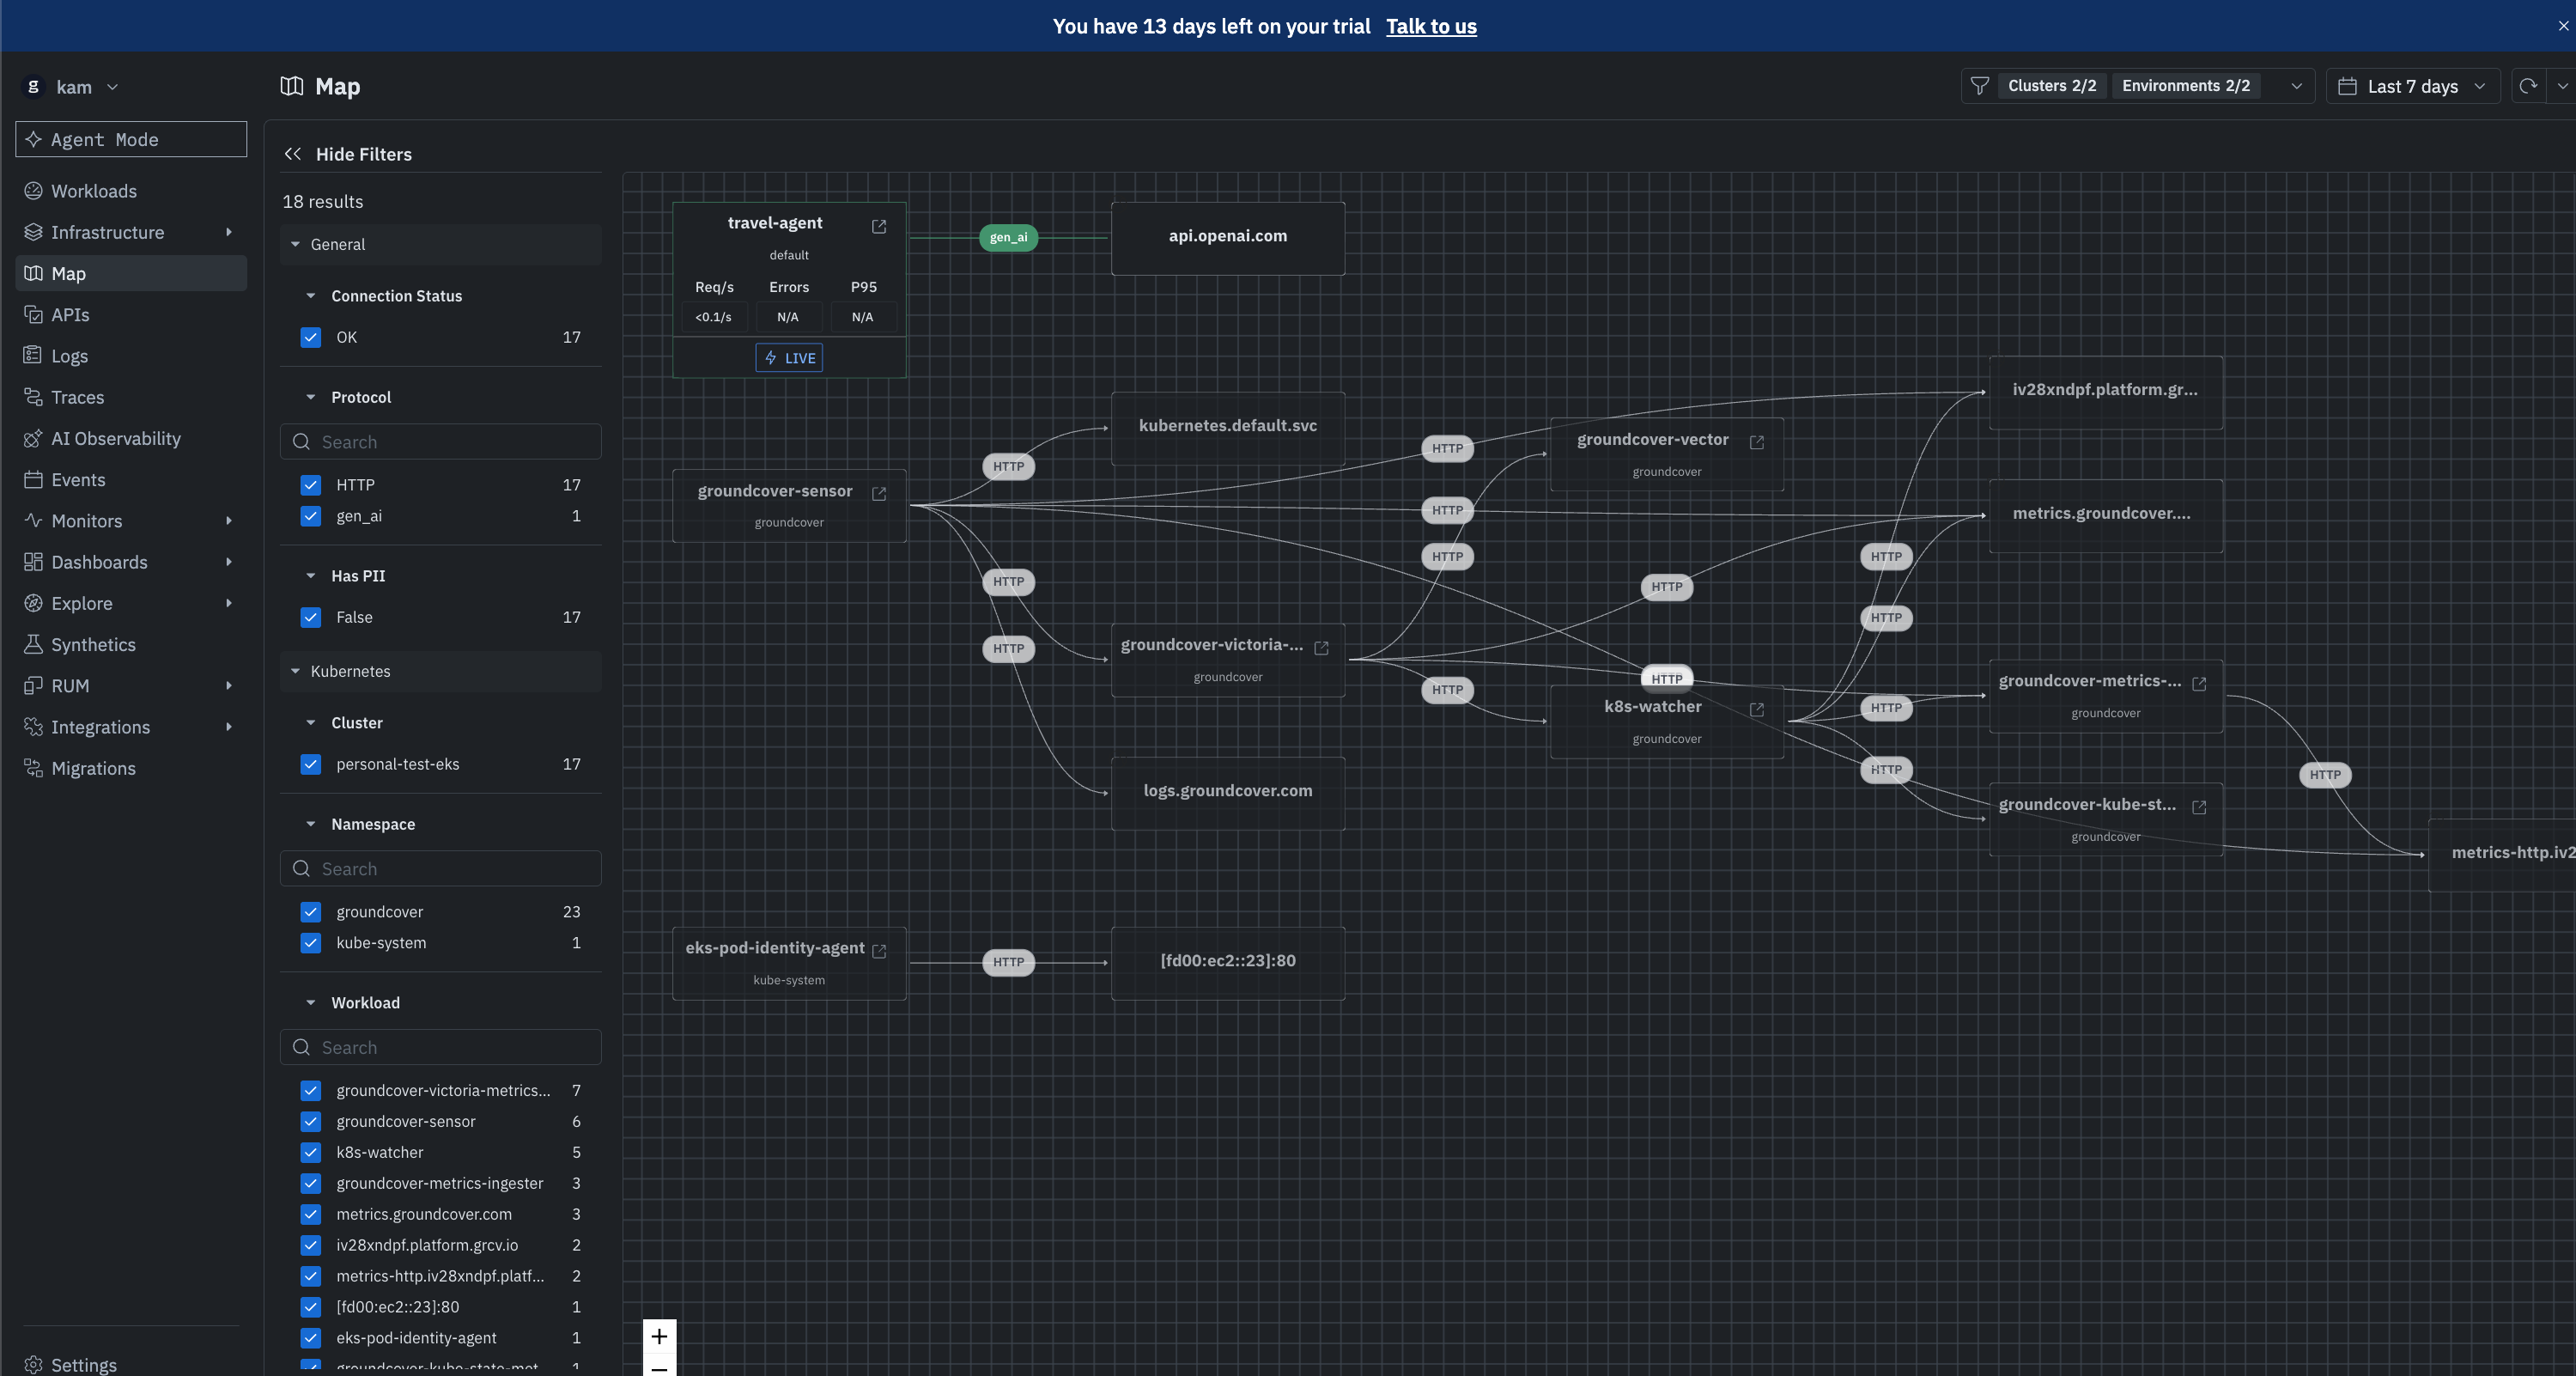Open external link icon on groundcover-metrics node
Viewport: 2576px width, 1376px height.
coord(2199,684)
